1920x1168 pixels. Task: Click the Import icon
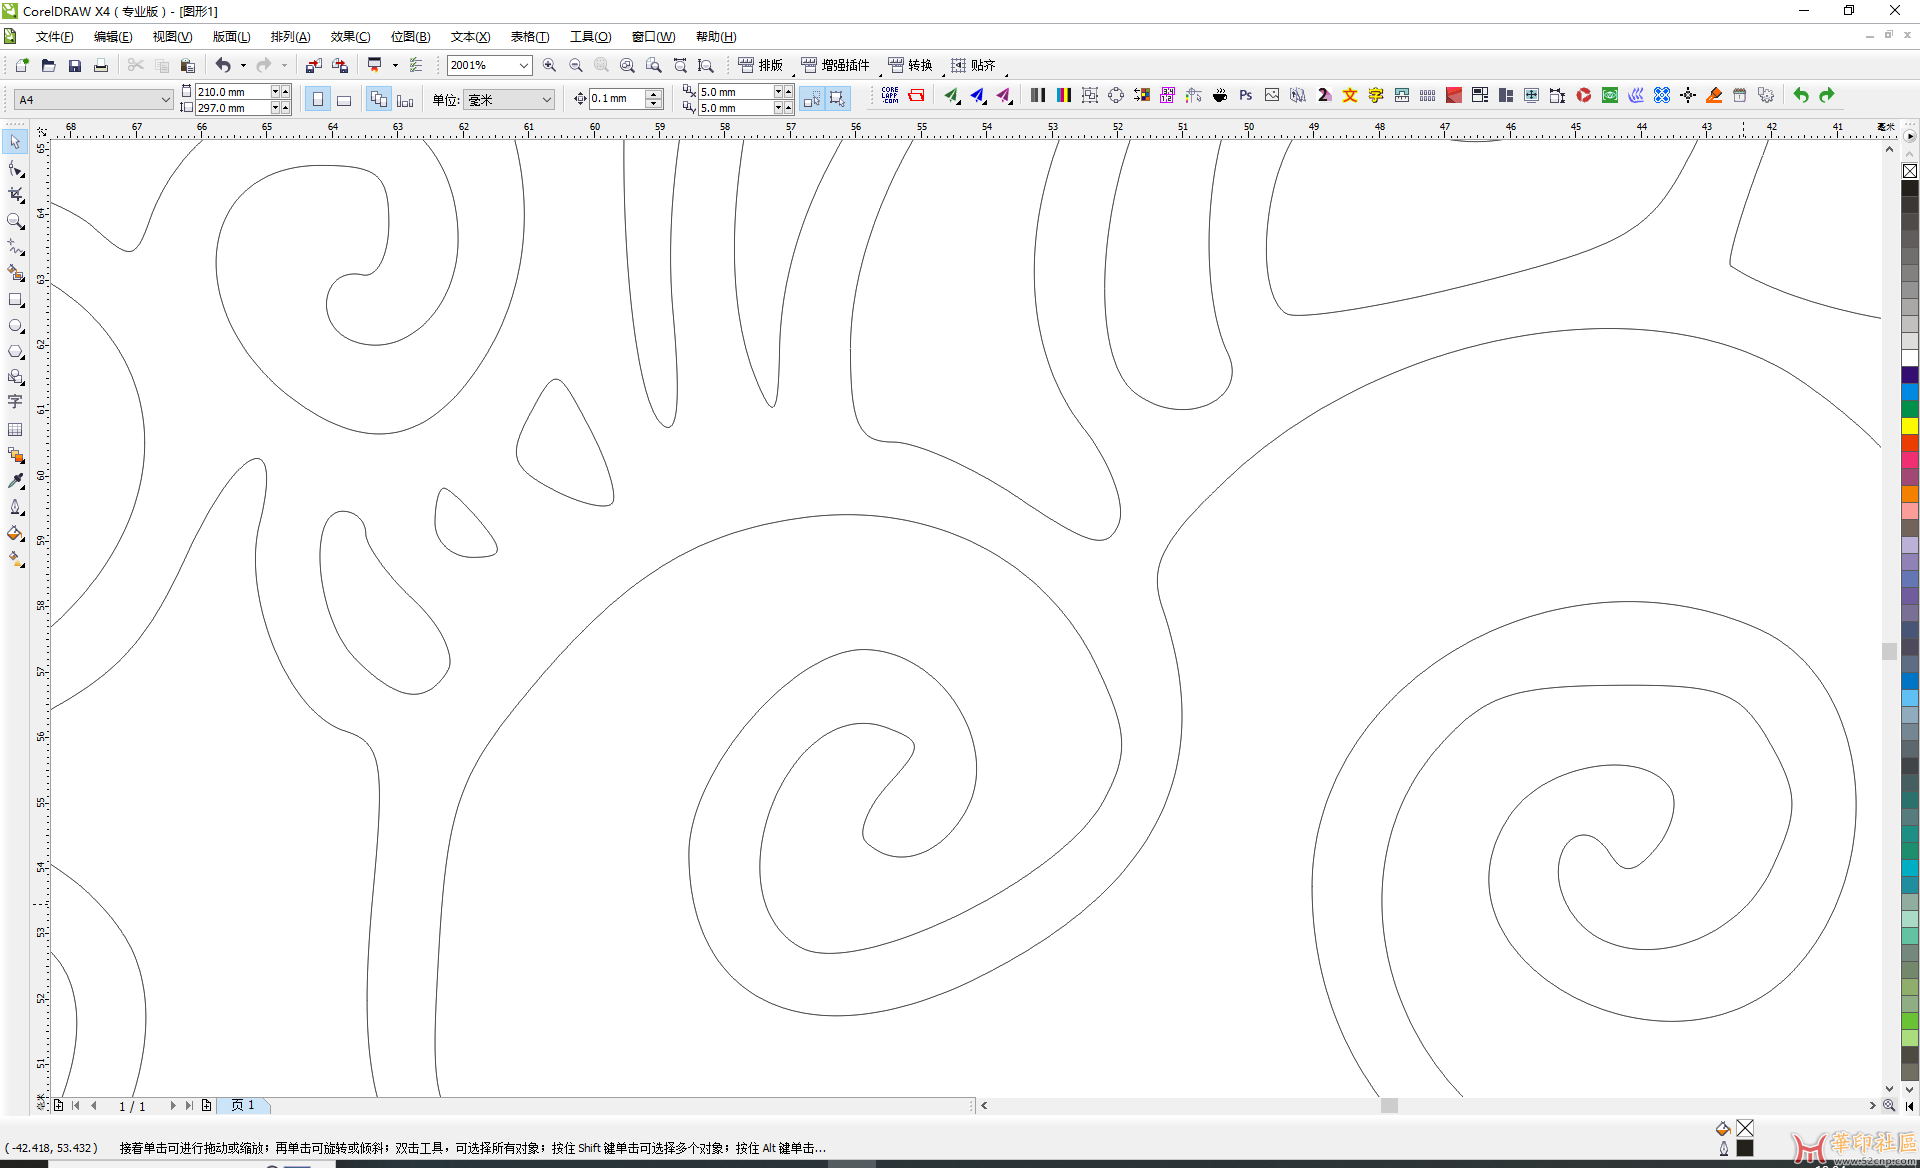pos(313,65)
